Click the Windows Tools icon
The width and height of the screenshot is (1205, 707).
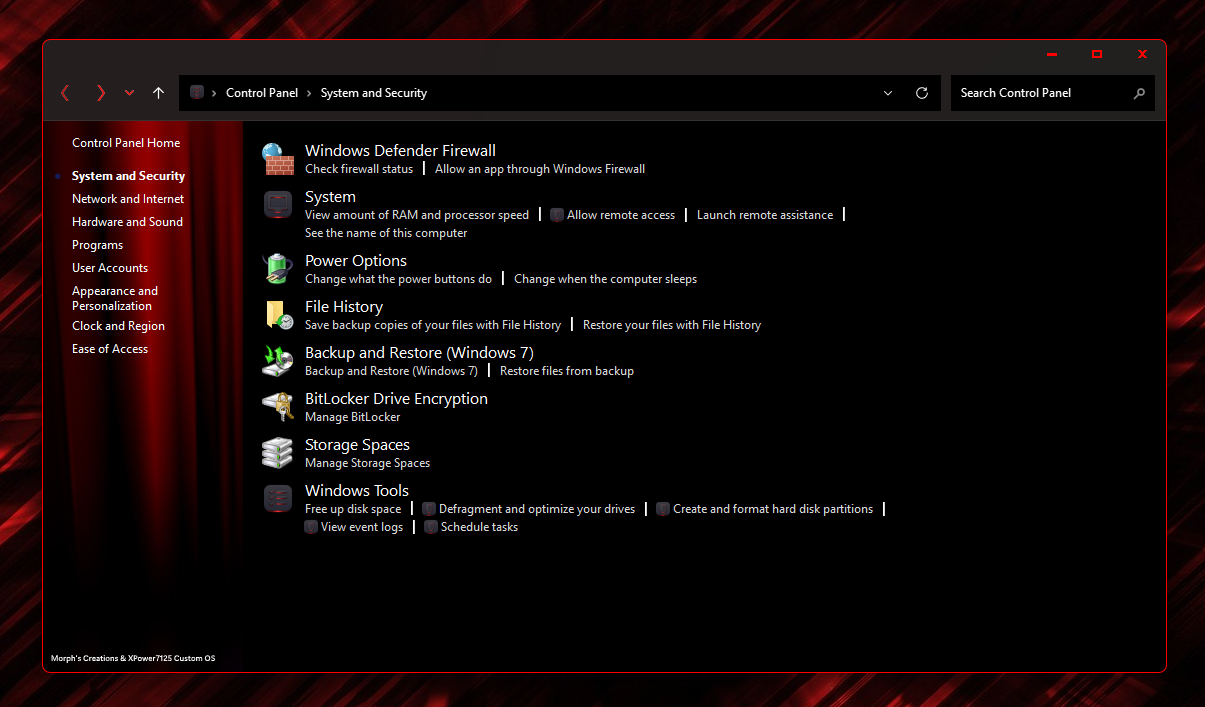[278, 499]
